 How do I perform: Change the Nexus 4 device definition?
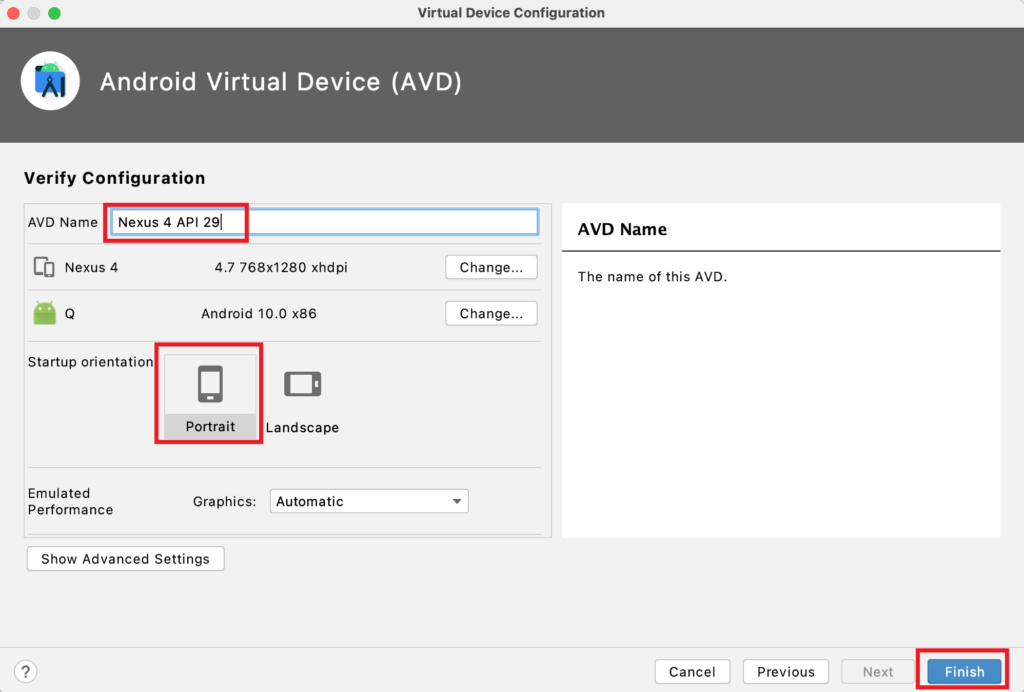point(491,267)
